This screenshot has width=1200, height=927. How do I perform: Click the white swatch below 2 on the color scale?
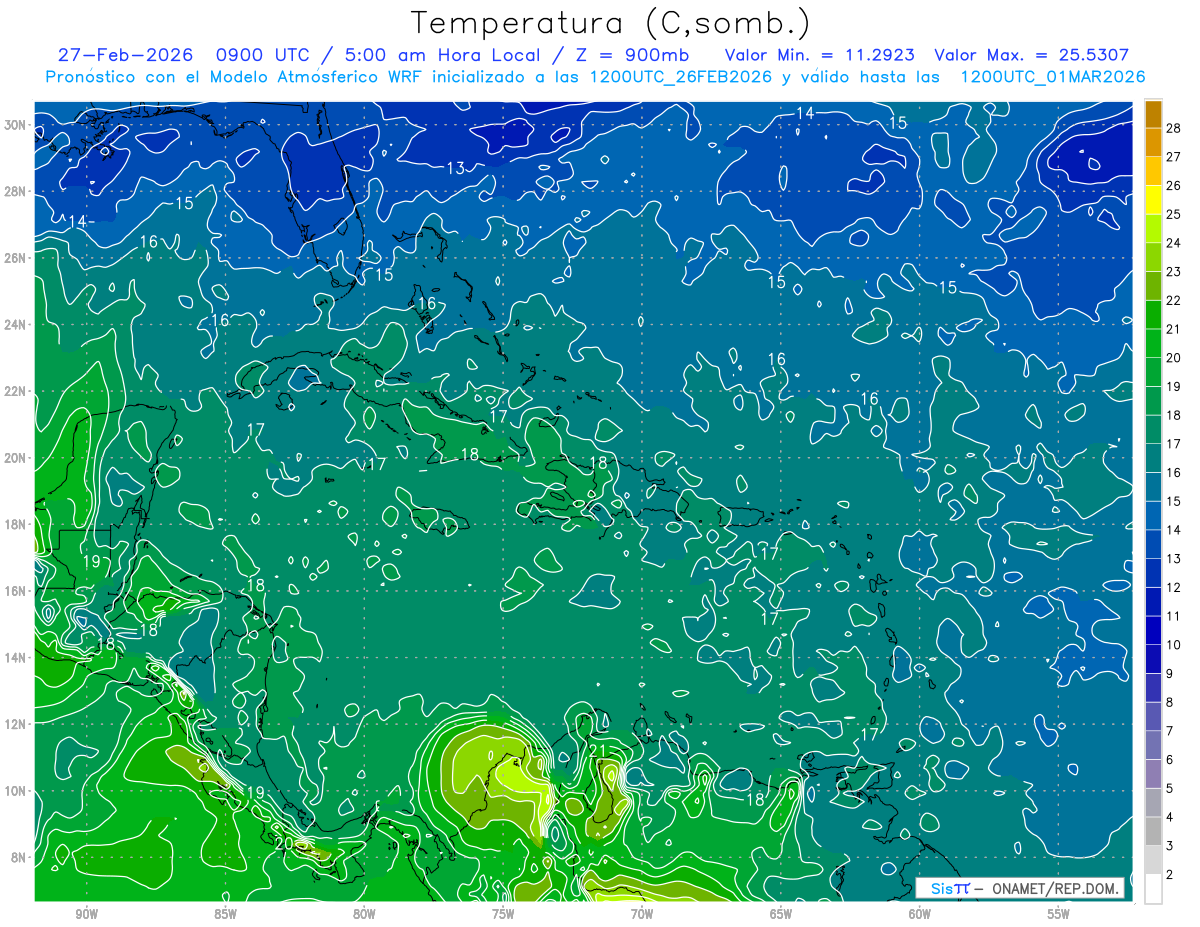pyautogui.click(x=1153, y=889)
